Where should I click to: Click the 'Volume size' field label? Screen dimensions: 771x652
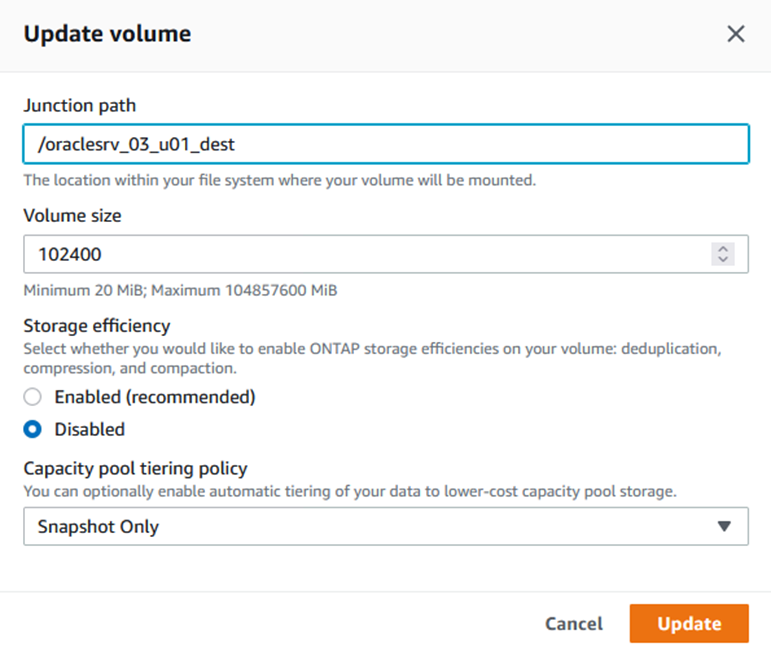[72, 214]
